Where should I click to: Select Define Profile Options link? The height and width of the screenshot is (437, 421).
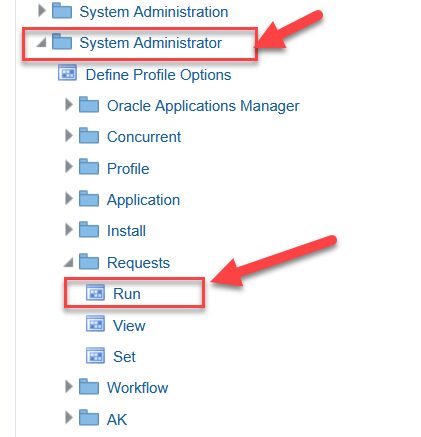tap(158, 74)
